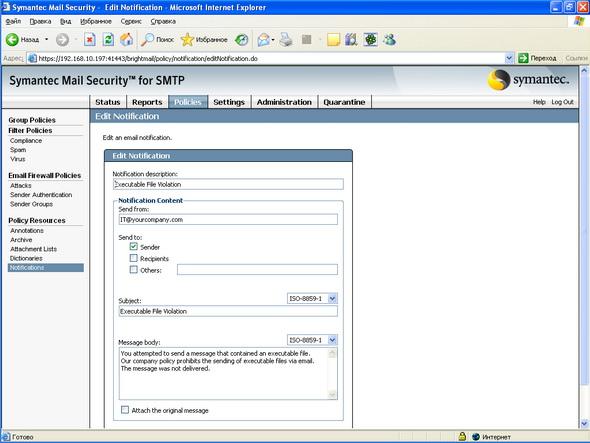Open the Back button history arrow

(47, 40)
